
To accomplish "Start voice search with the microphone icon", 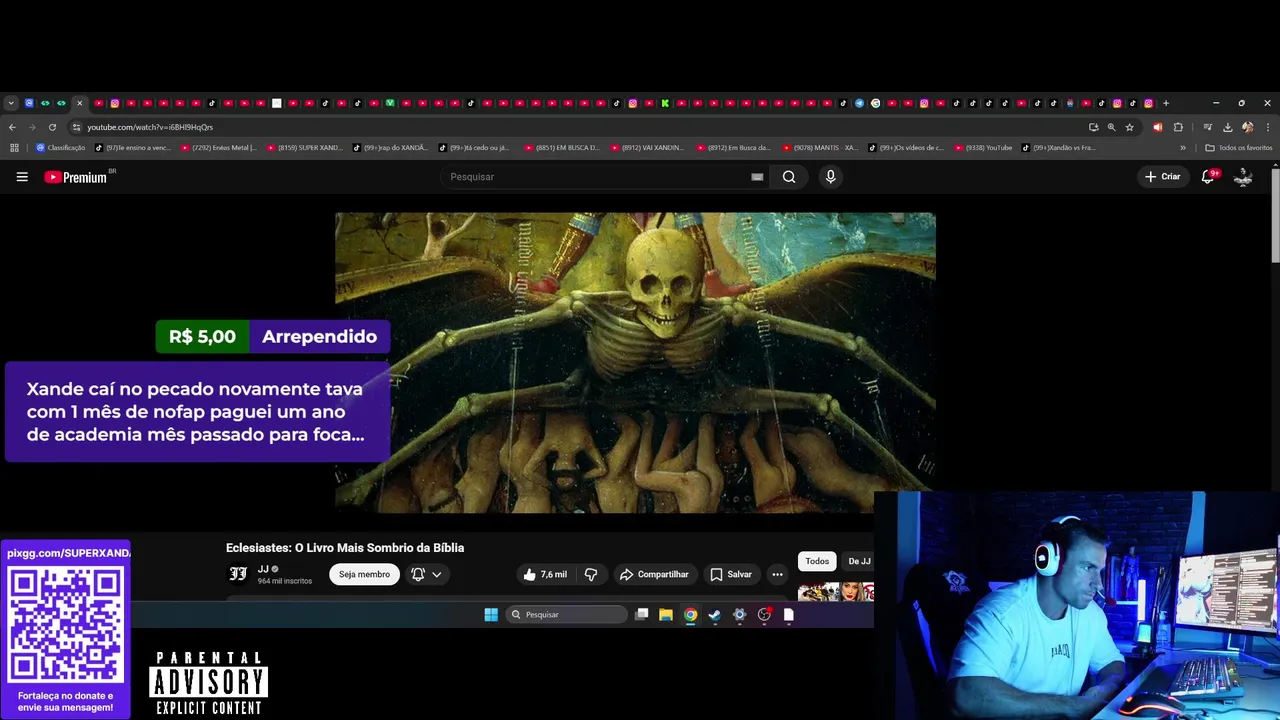I will (830, 177).
